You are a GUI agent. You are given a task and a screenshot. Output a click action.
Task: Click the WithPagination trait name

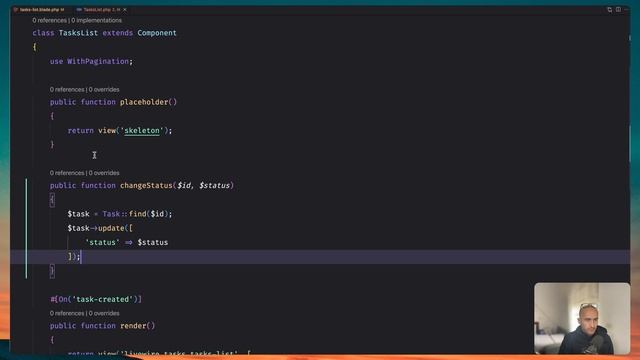coord(98,61)
